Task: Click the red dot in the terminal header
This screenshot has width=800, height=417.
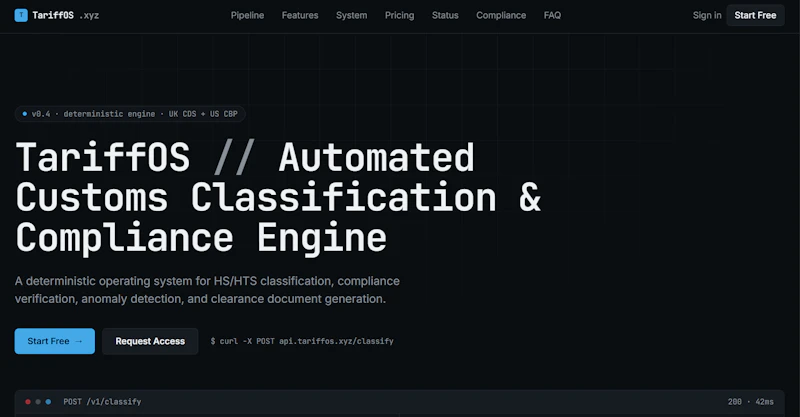Action: (x=28, y=402)
